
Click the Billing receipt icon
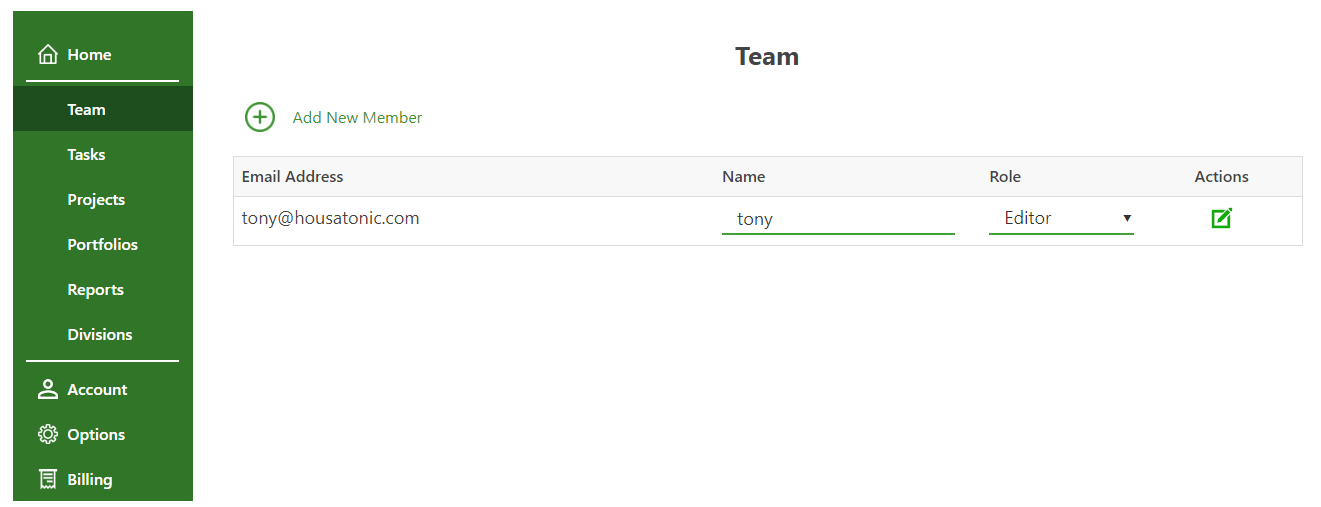(47, 480)
